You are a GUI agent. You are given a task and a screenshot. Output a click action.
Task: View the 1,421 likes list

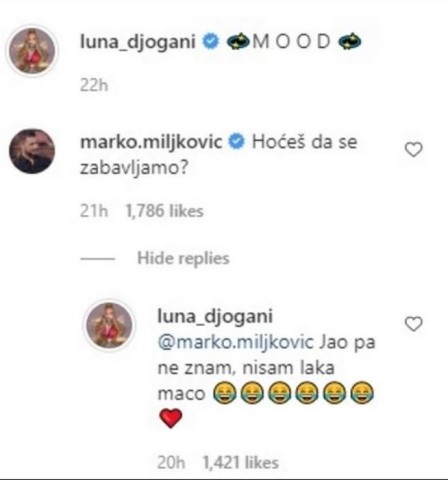pyautogui.click(x=241, y=463)
